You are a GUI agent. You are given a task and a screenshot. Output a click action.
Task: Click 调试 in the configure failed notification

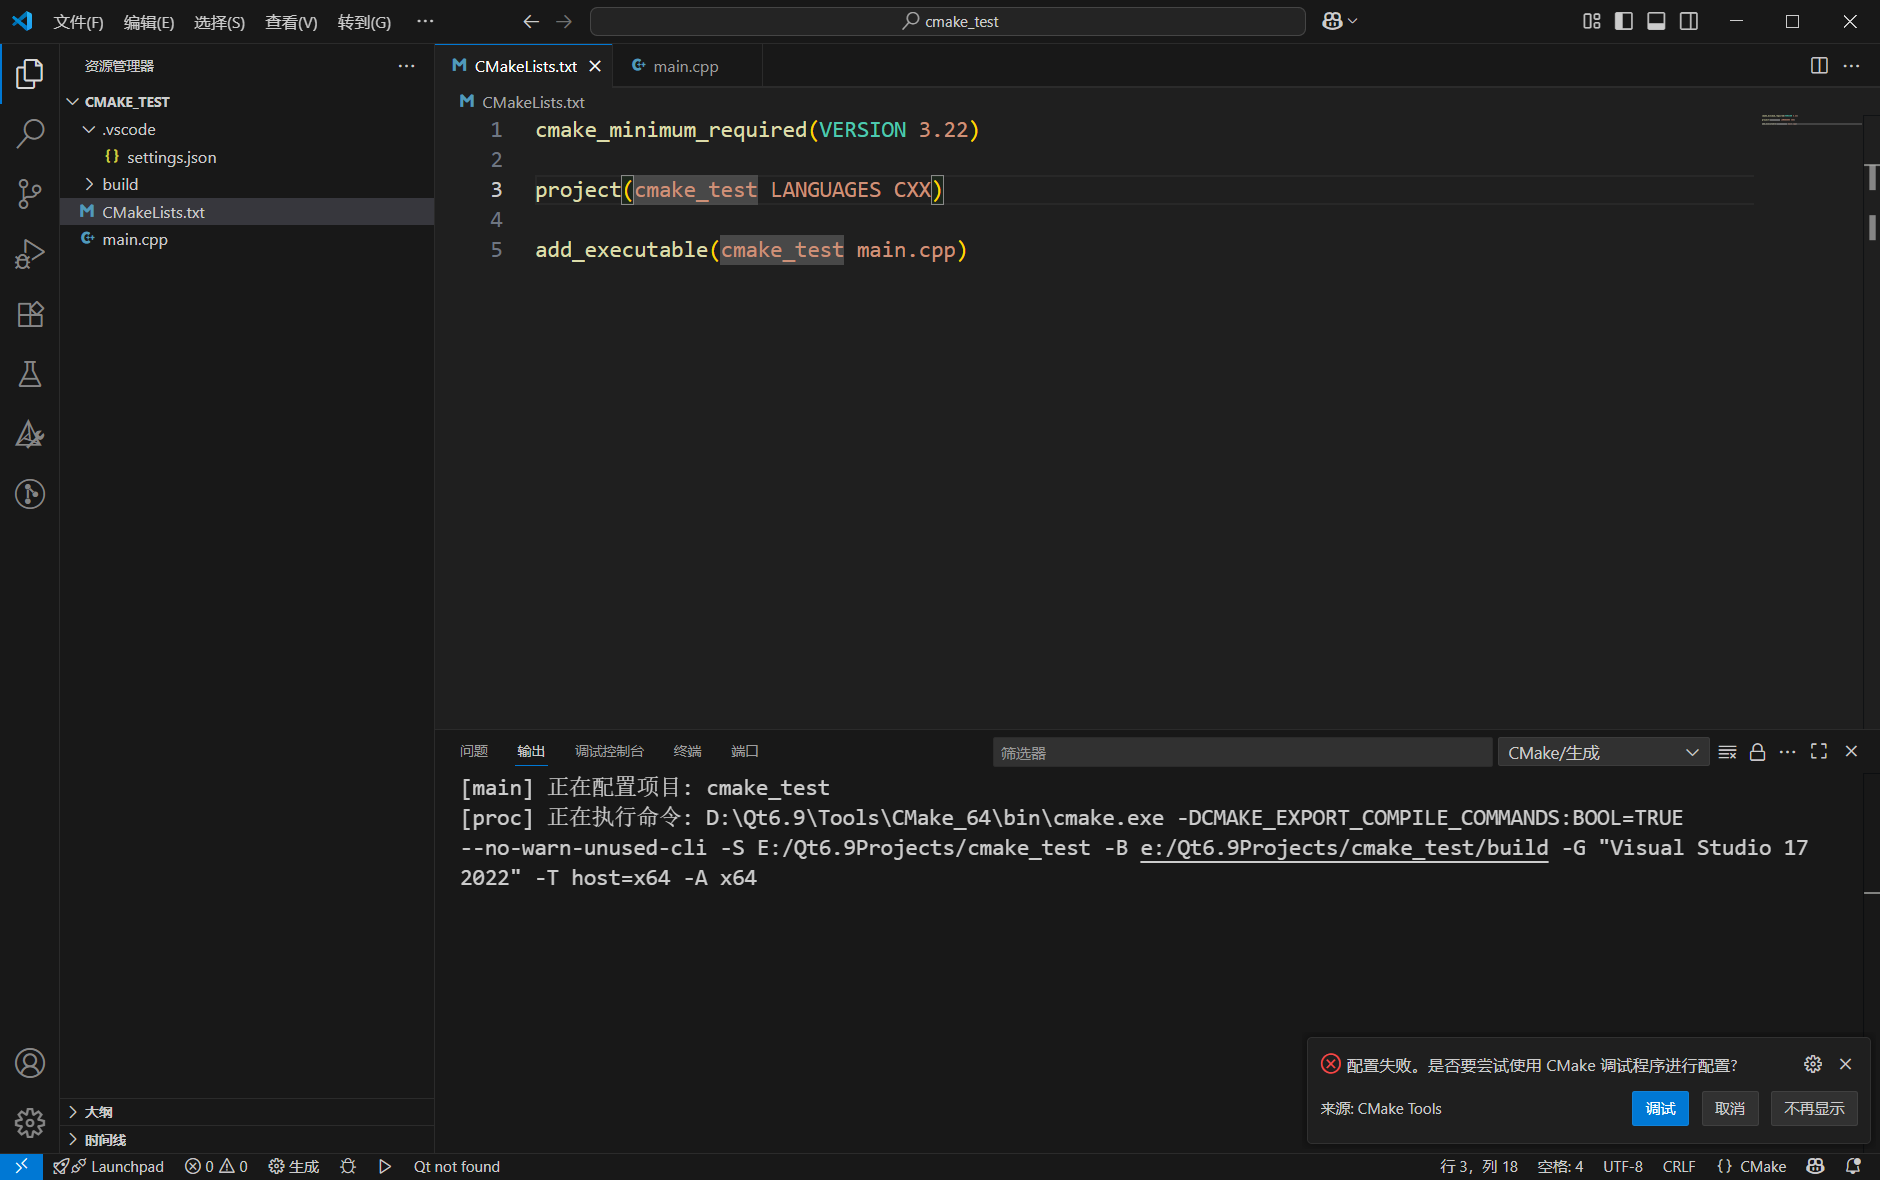[x=1659, y=1108]
